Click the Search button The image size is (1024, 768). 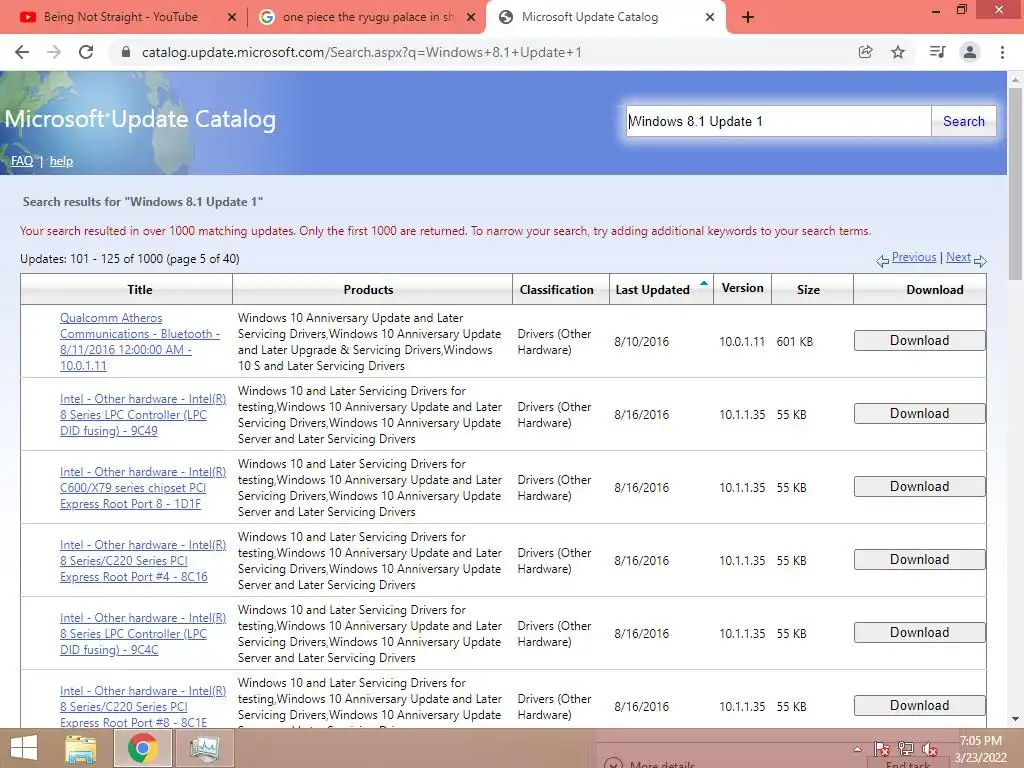click(x=963, y=121)
